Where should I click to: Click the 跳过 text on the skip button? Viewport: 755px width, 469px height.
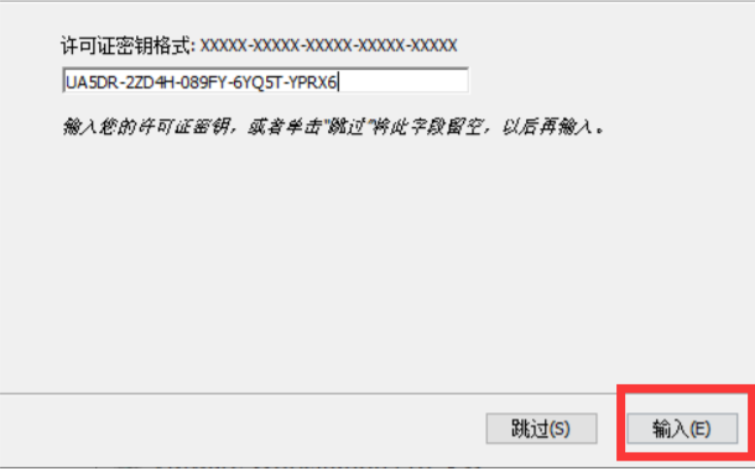[x=530, y=429]
